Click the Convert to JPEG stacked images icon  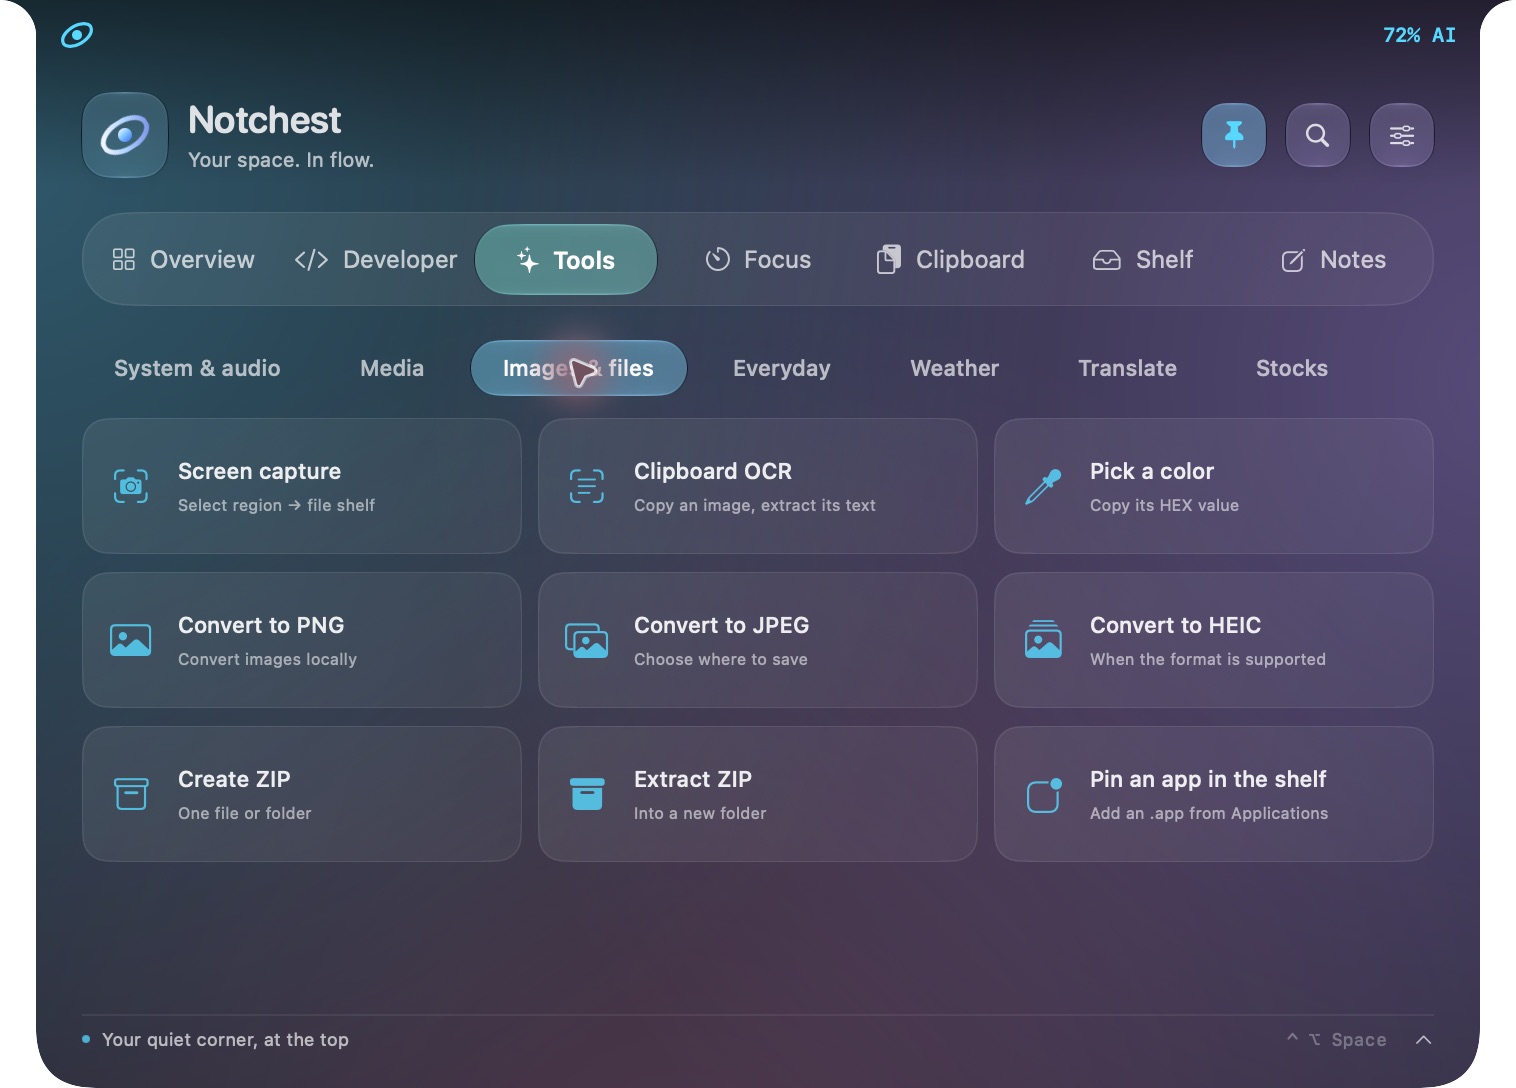587,640
